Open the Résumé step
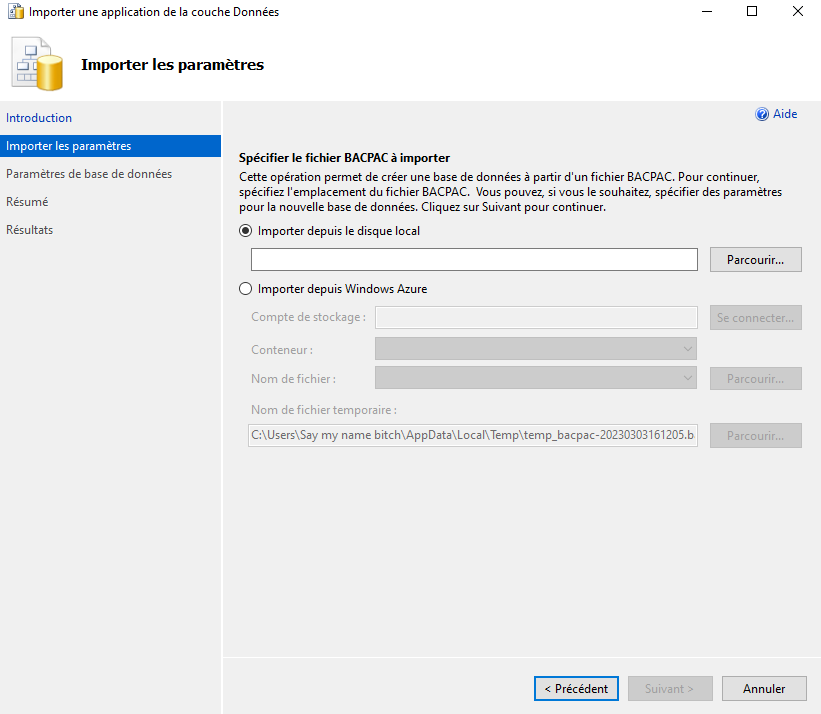The width and height of the screenshot is (821, 714). coord(27,202)
